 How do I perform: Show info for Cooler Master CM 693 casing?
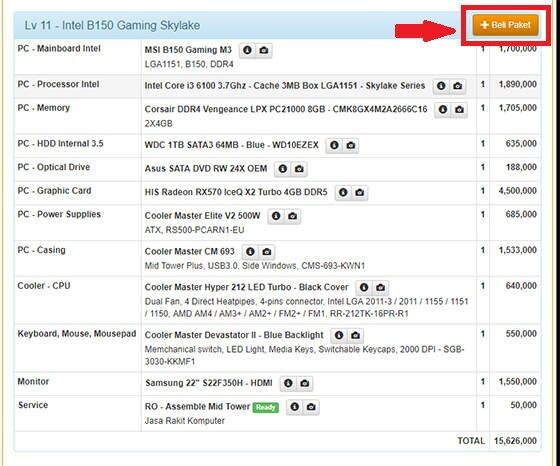coord(250,251)
